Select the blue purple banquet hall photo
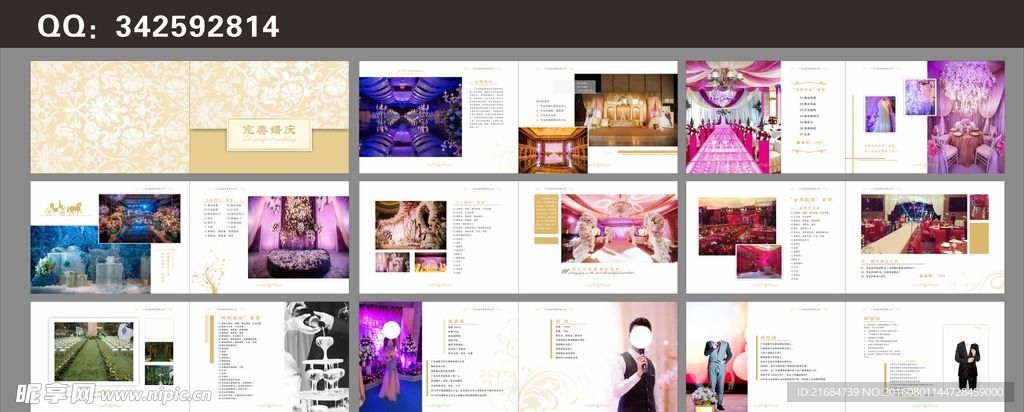 click(410, 116)
